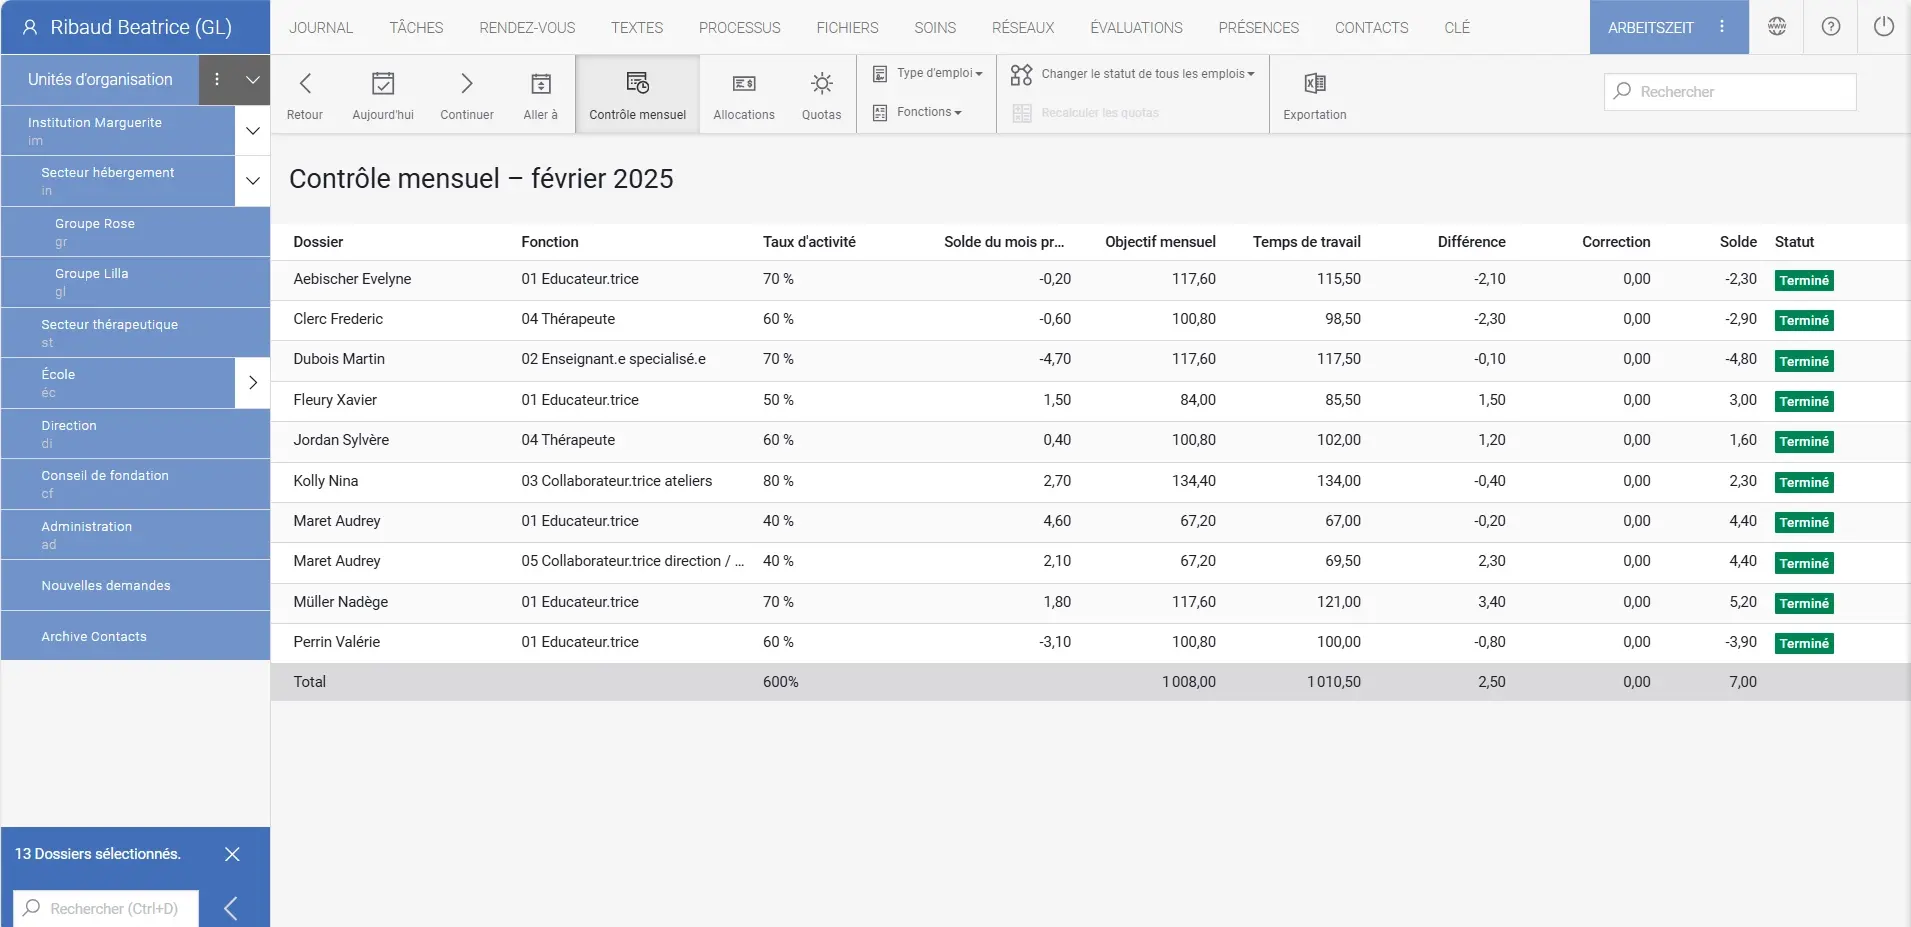Open the Type d'emploi dropdown
Image resolution: width=1911 pixels, height=927 pixels.
(x=929, y=73)
